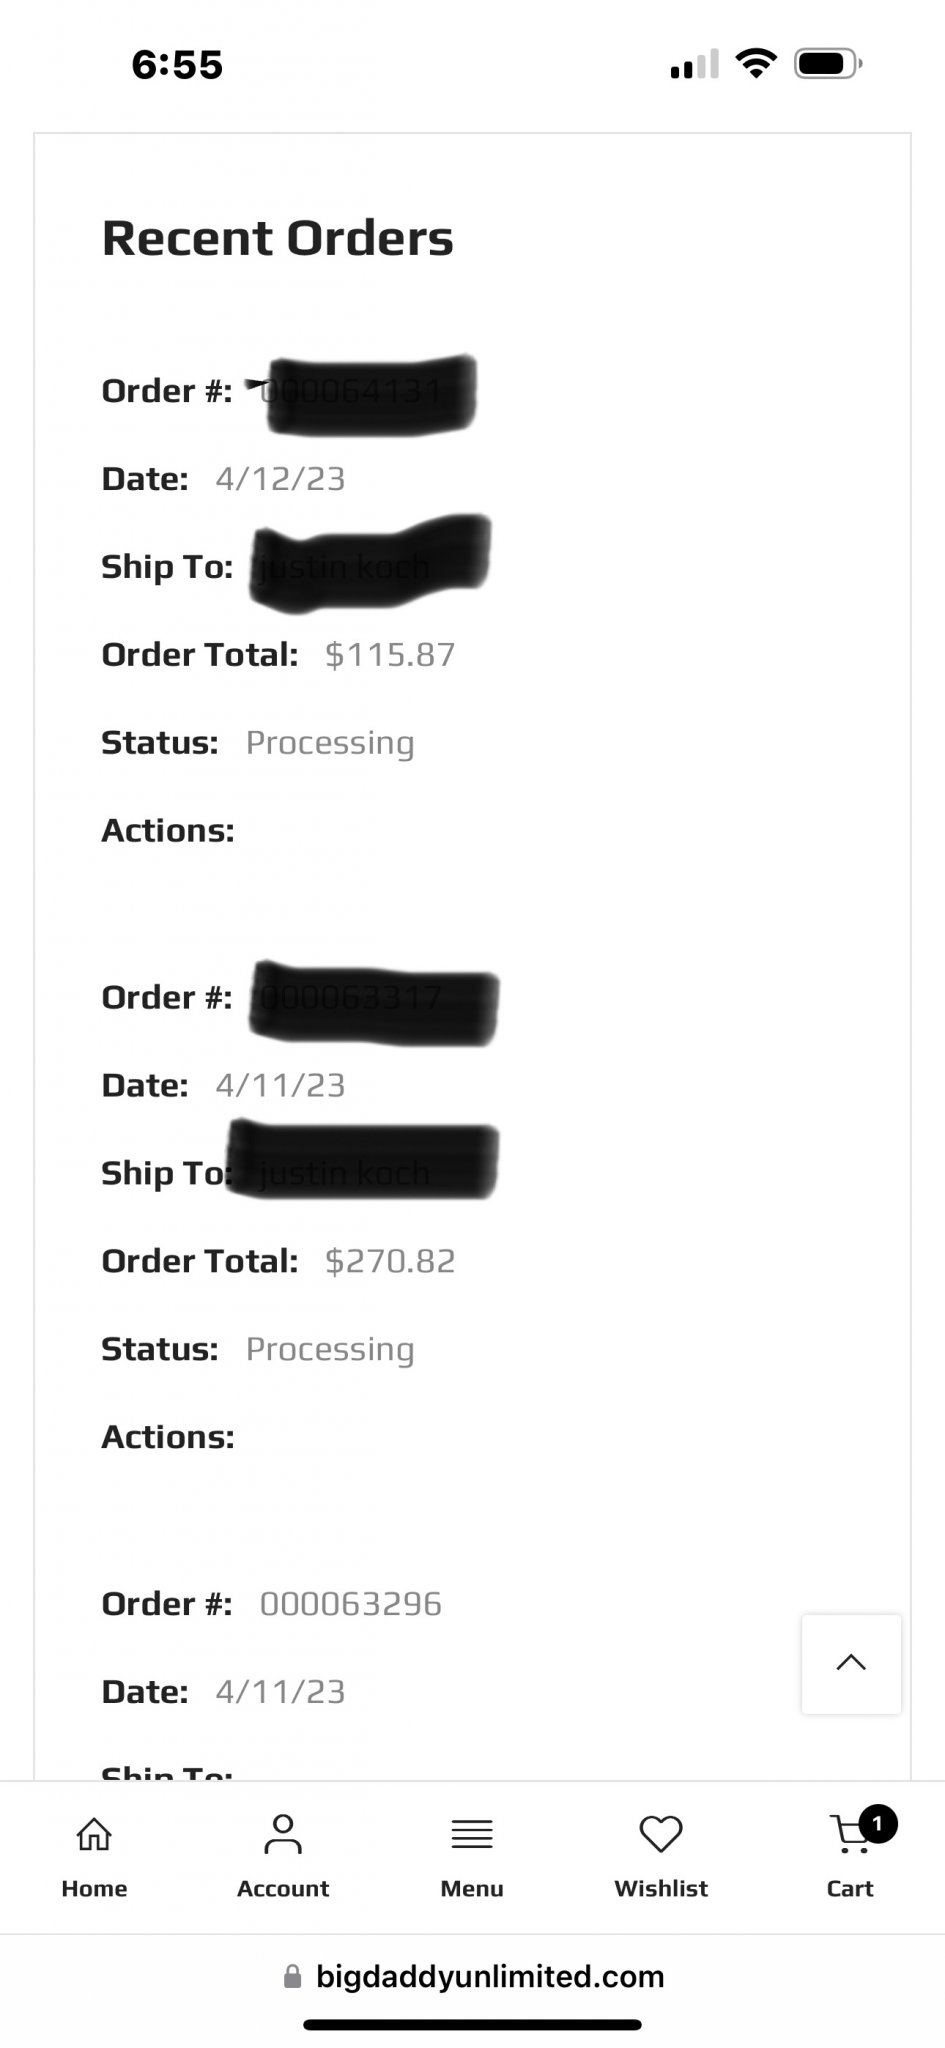Tap the lock icon beside the URL
This screenshot has width=945, height=2048.
click(x=292, y=1976)
